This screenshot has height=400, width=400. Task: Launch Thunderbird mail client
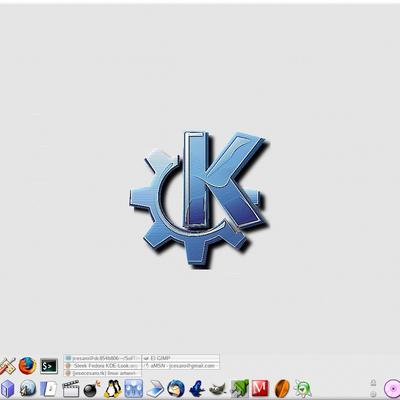176,388
